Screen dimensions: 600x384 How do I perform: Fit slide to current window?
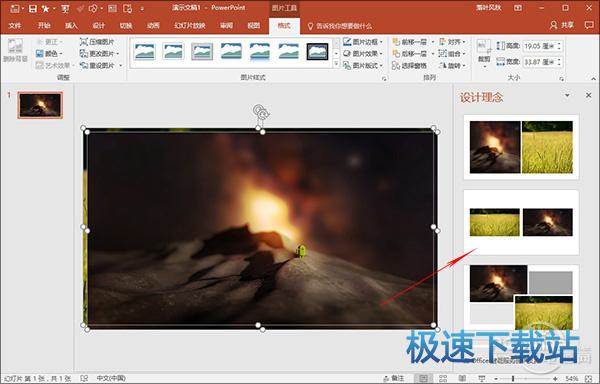tap(589, 378)
